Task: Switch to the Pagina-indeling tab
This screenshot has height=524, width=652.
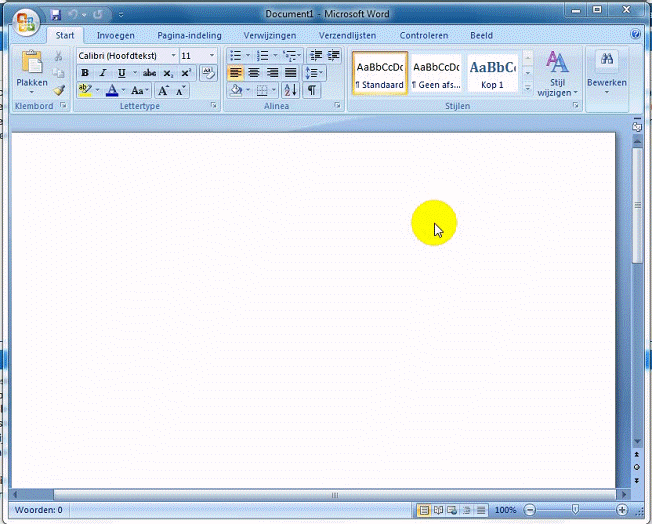Action: (189, 36)
